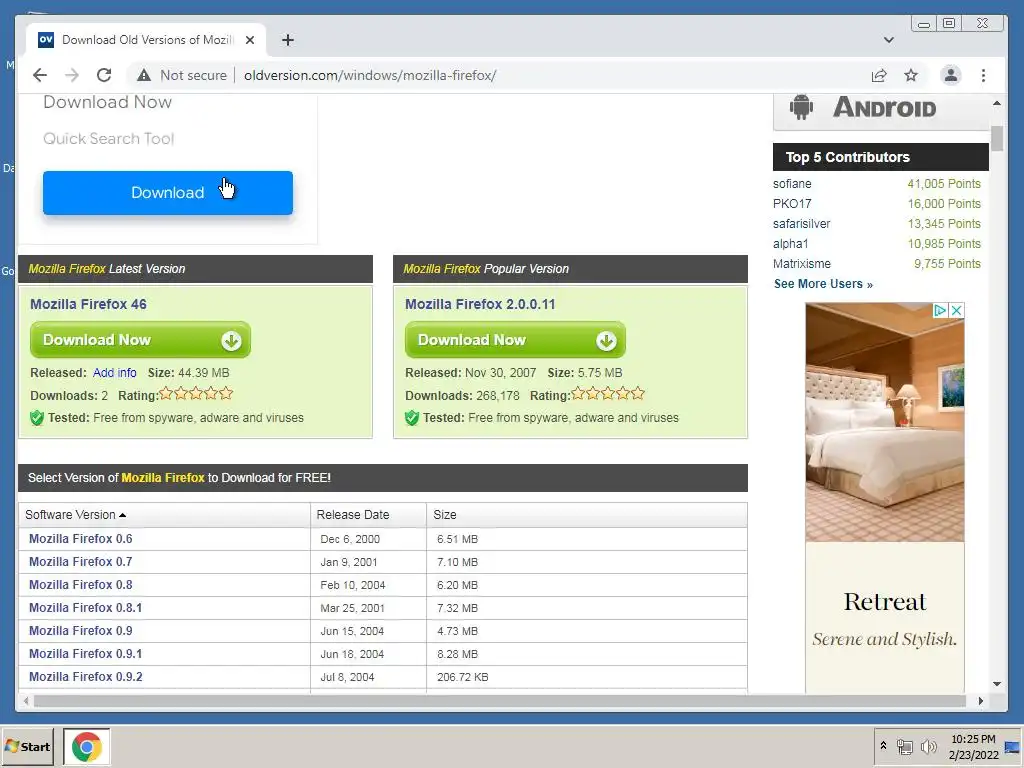Open Mozilla Firefox 0.8 version
The width and height of the screenshot is (1024, 768).
[x=80, y=584]
